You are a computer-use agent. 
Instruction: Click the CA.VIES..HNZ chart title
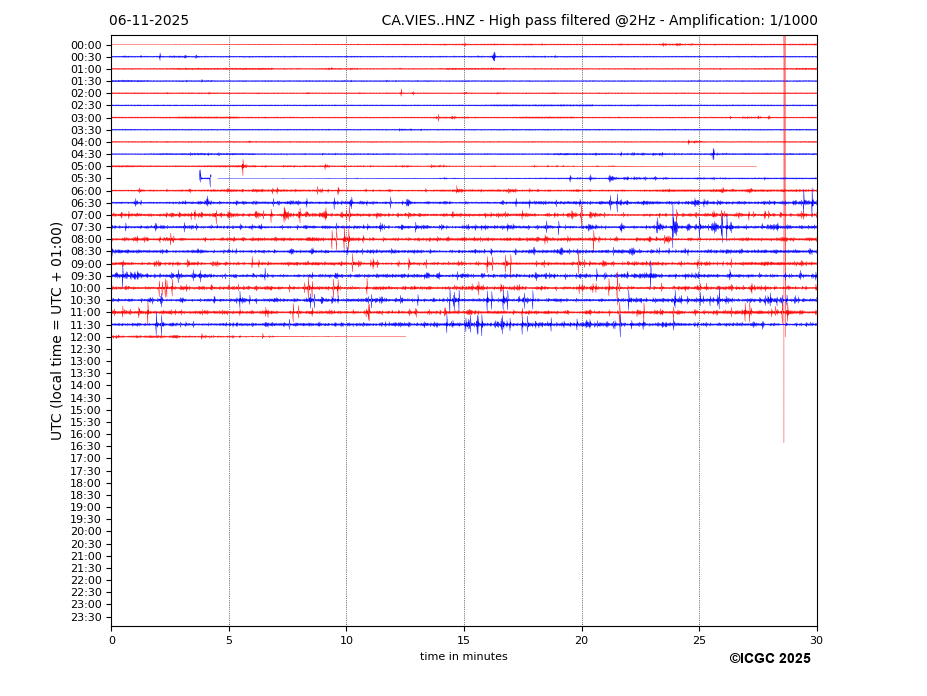(599, 21)
